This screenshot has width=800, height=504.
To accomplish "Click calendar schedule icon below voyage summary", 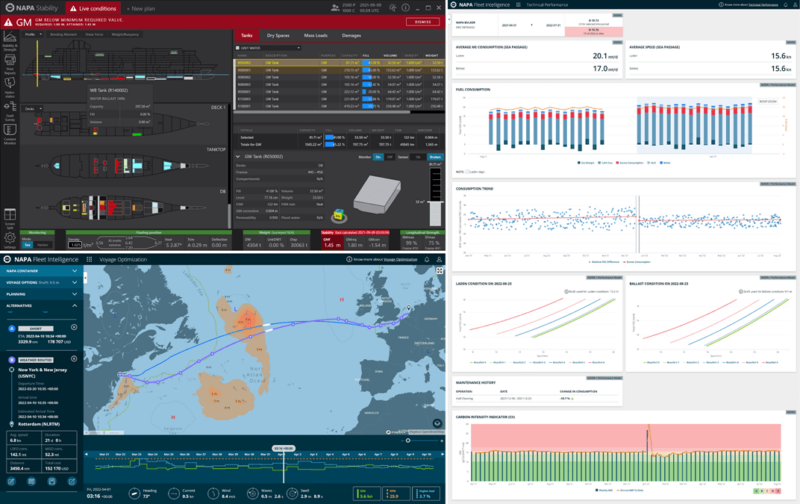I will point(32,481).
